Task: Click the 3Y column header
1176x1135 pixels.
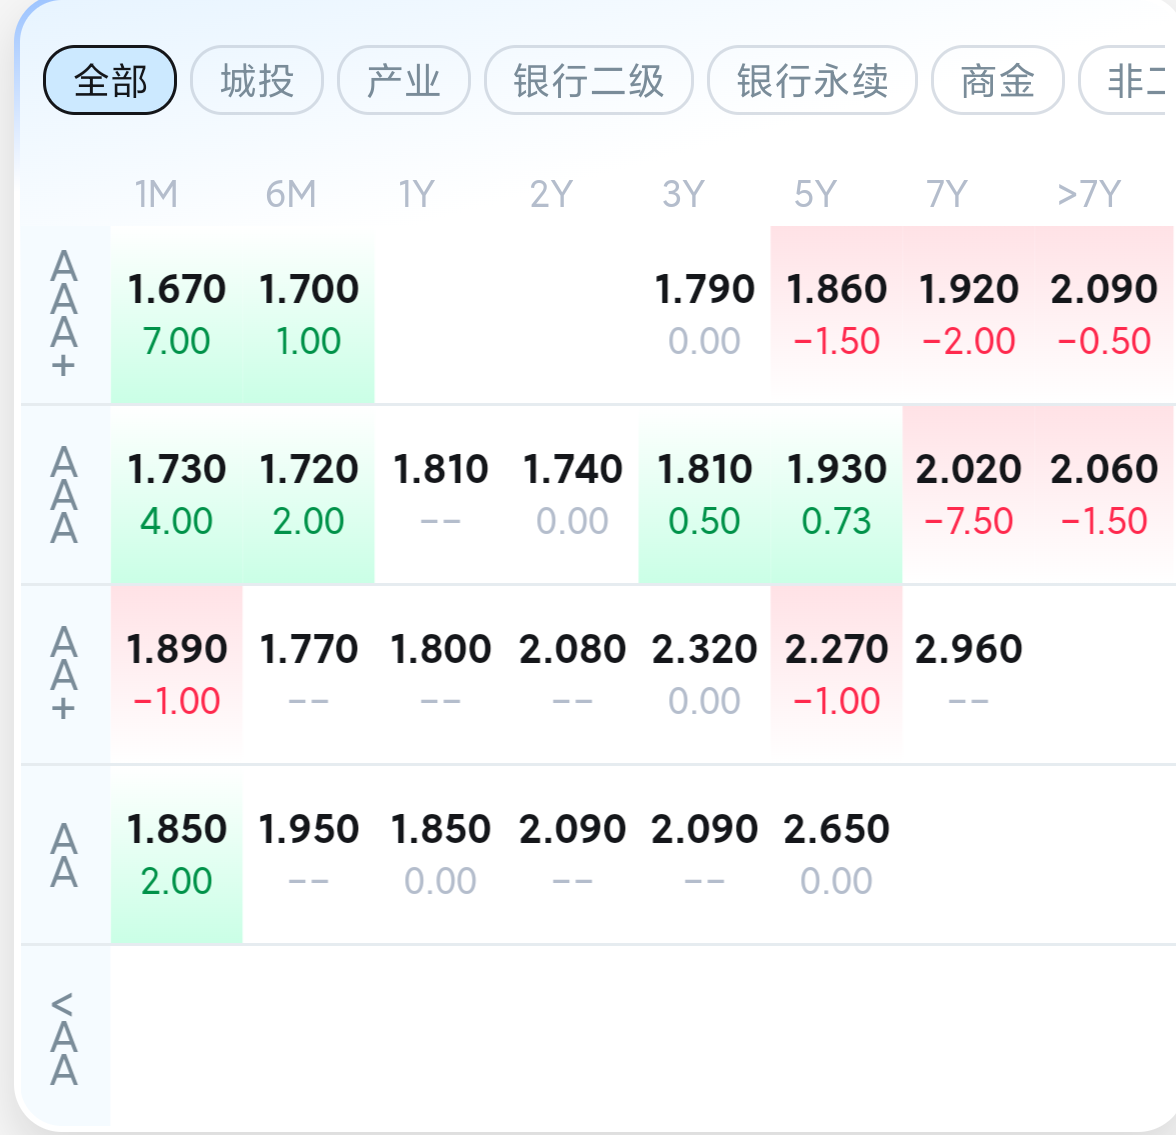Action: click(683, 194)
